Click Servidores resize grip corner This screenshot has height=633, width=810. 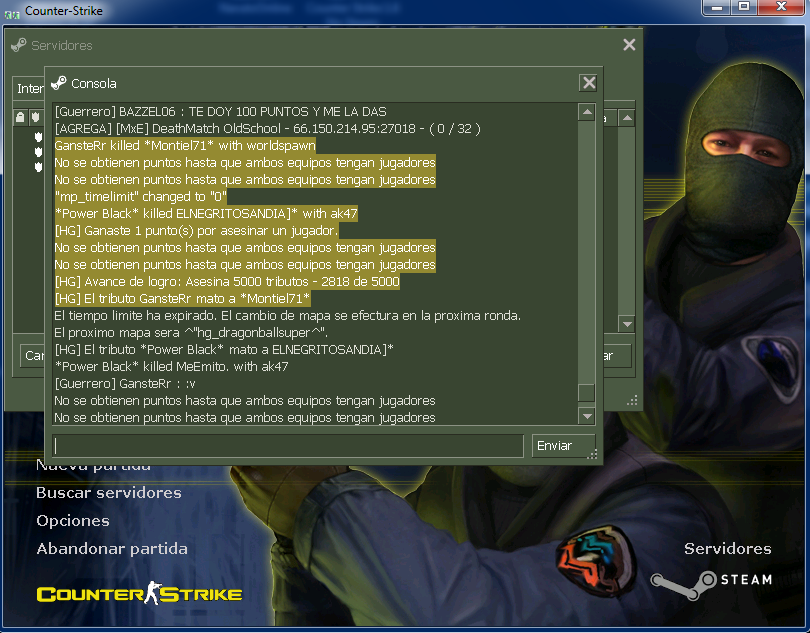632,400
